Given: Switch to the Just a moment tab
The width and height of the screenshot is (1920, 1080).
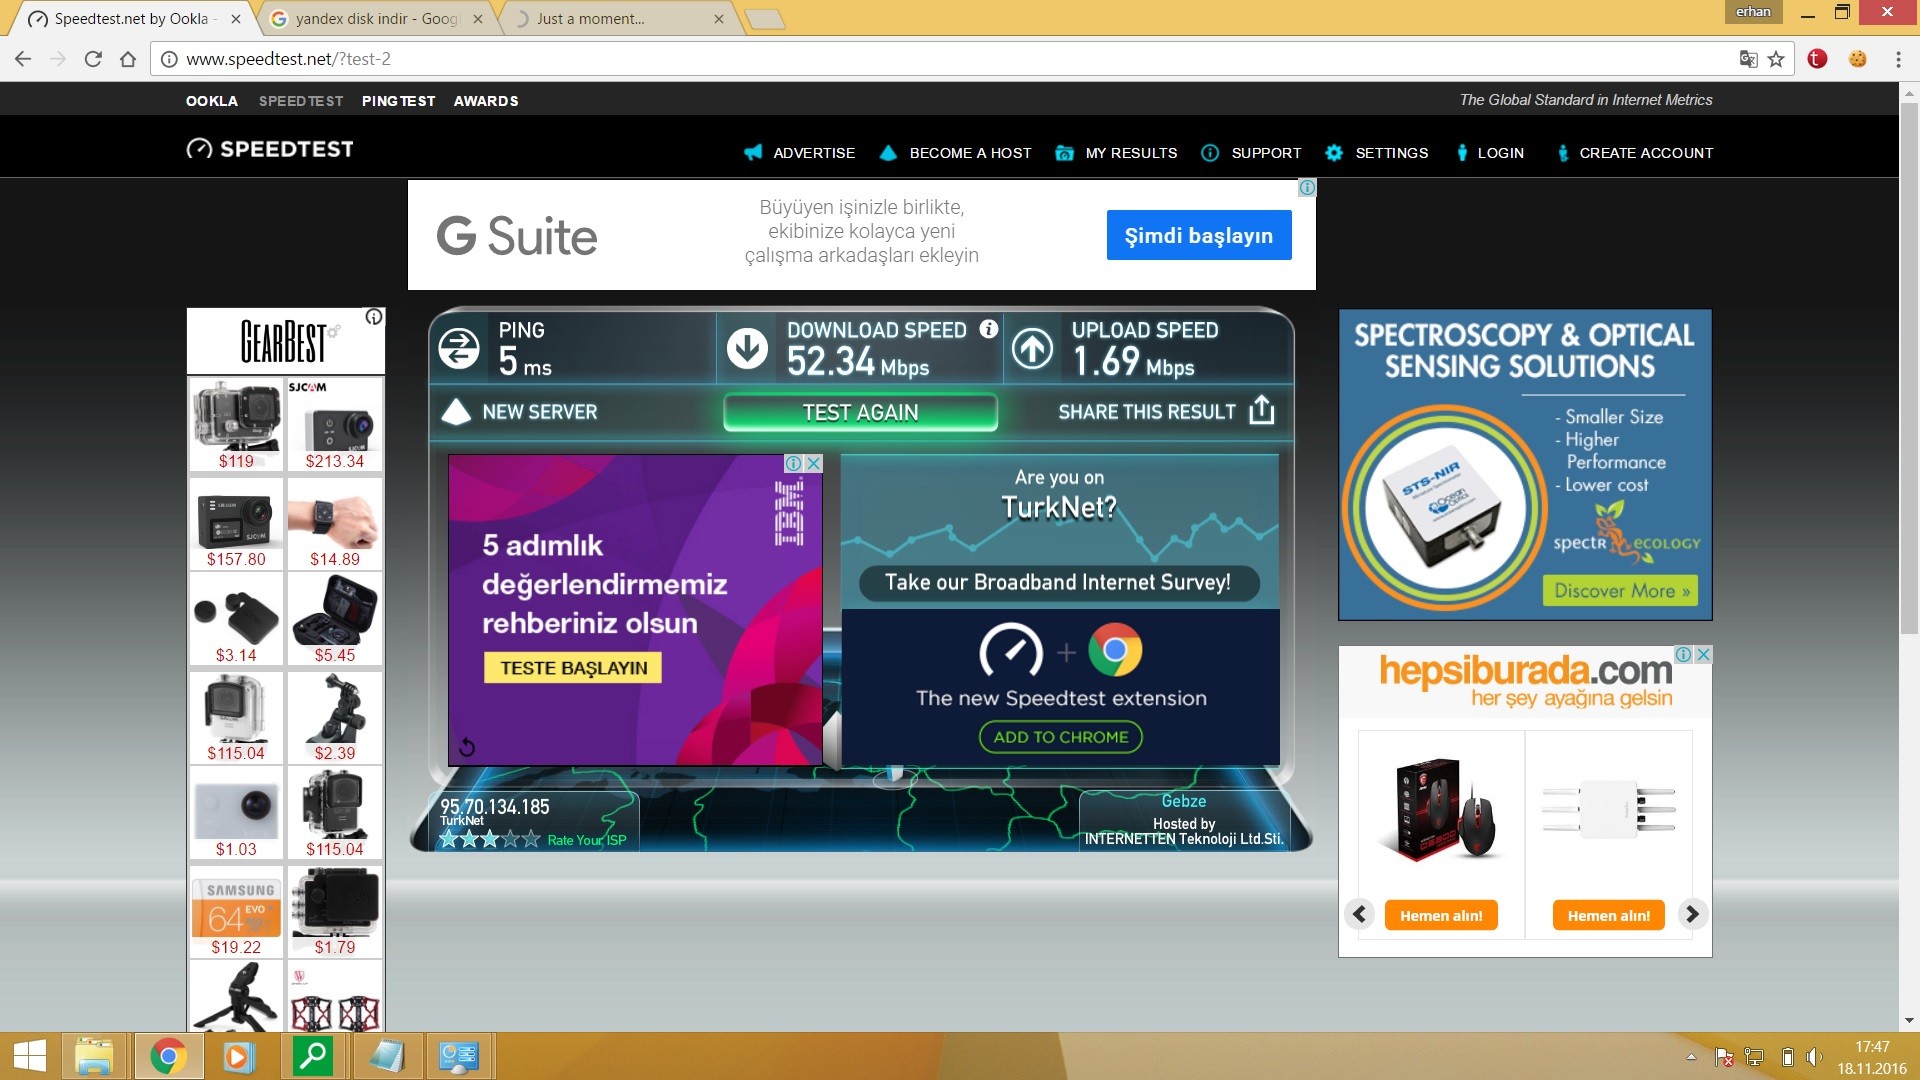Looking at the screenshot, I should [620, 19].
